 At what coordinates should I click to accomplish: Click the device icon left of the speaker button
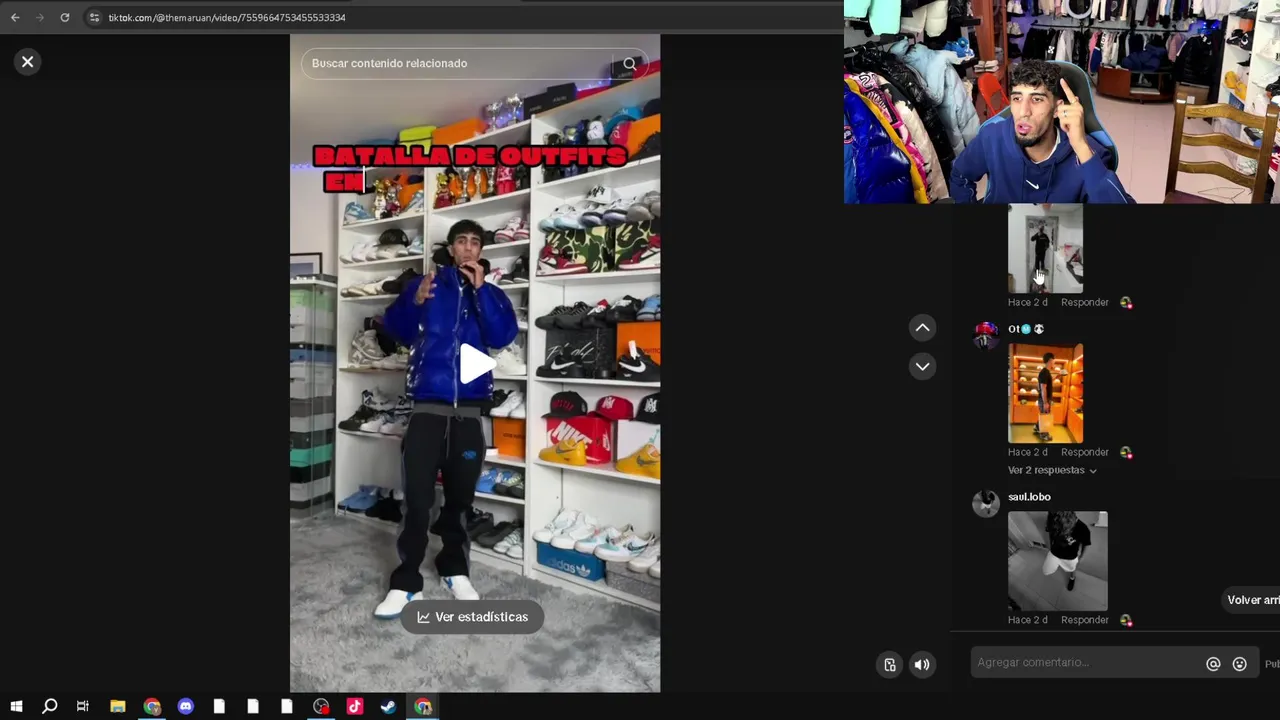[x=889, y=664]
